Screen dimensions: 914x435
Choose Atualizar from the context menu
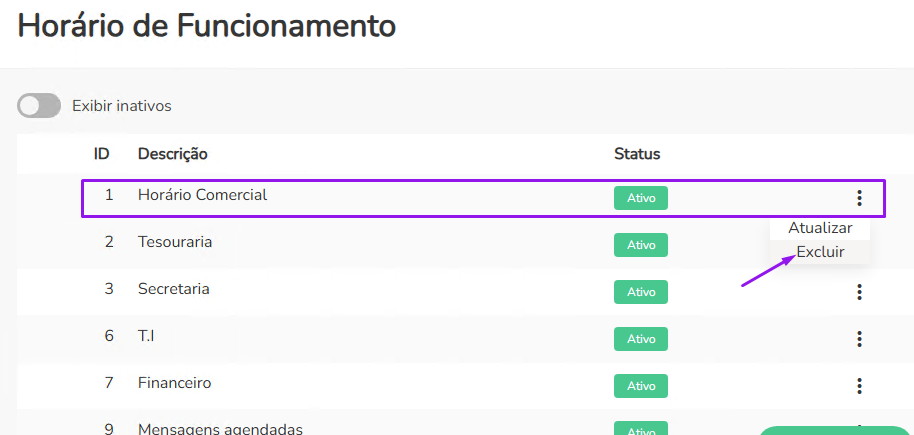820,228
